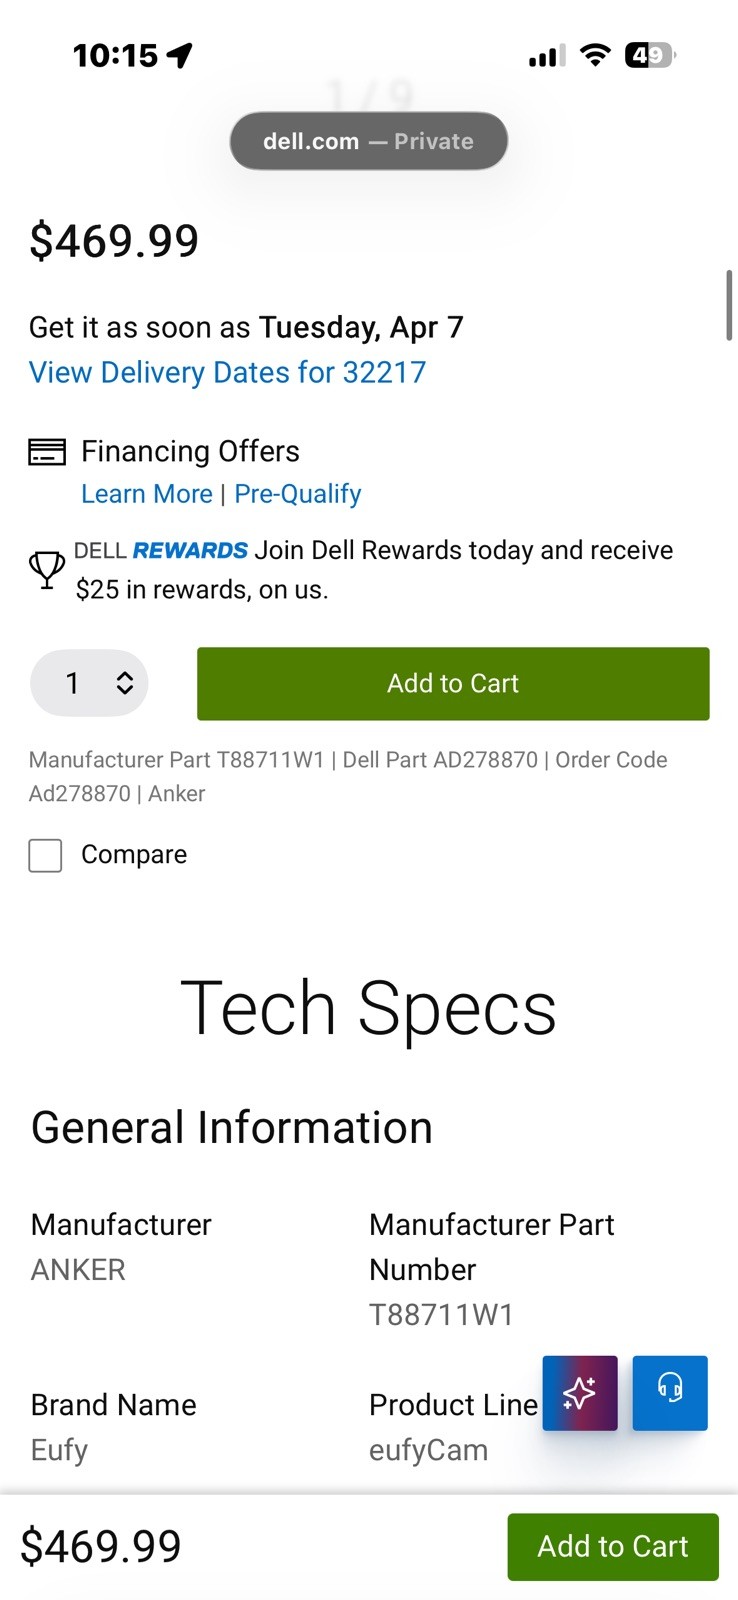The width and height of the screenshot is (738, 1600).
Task: Open the quantity selector dropdown
Action: [89, 683]
